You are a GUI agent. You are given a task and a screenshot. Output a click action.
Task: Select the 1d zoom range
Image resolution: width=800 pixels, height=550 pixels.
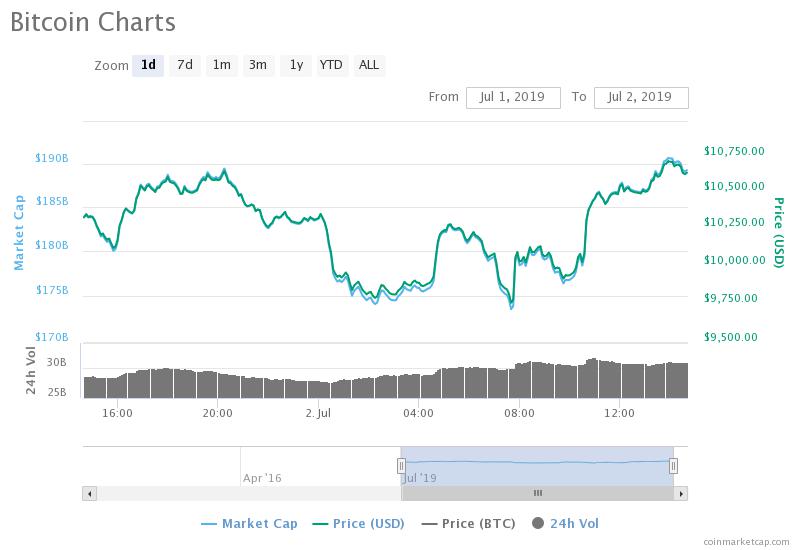point(148,65)
